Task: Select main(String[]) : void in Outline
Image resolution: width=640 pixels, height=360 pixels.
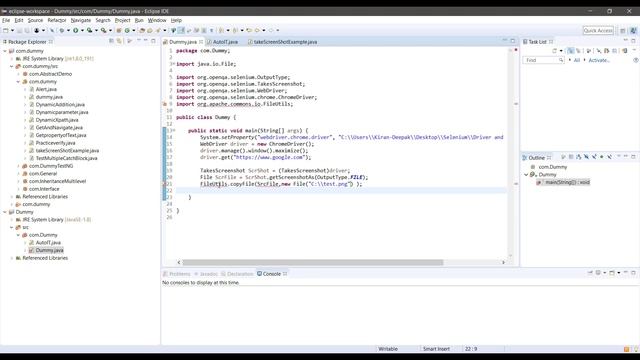Action: pyautogui.click(x=567, y=182)
